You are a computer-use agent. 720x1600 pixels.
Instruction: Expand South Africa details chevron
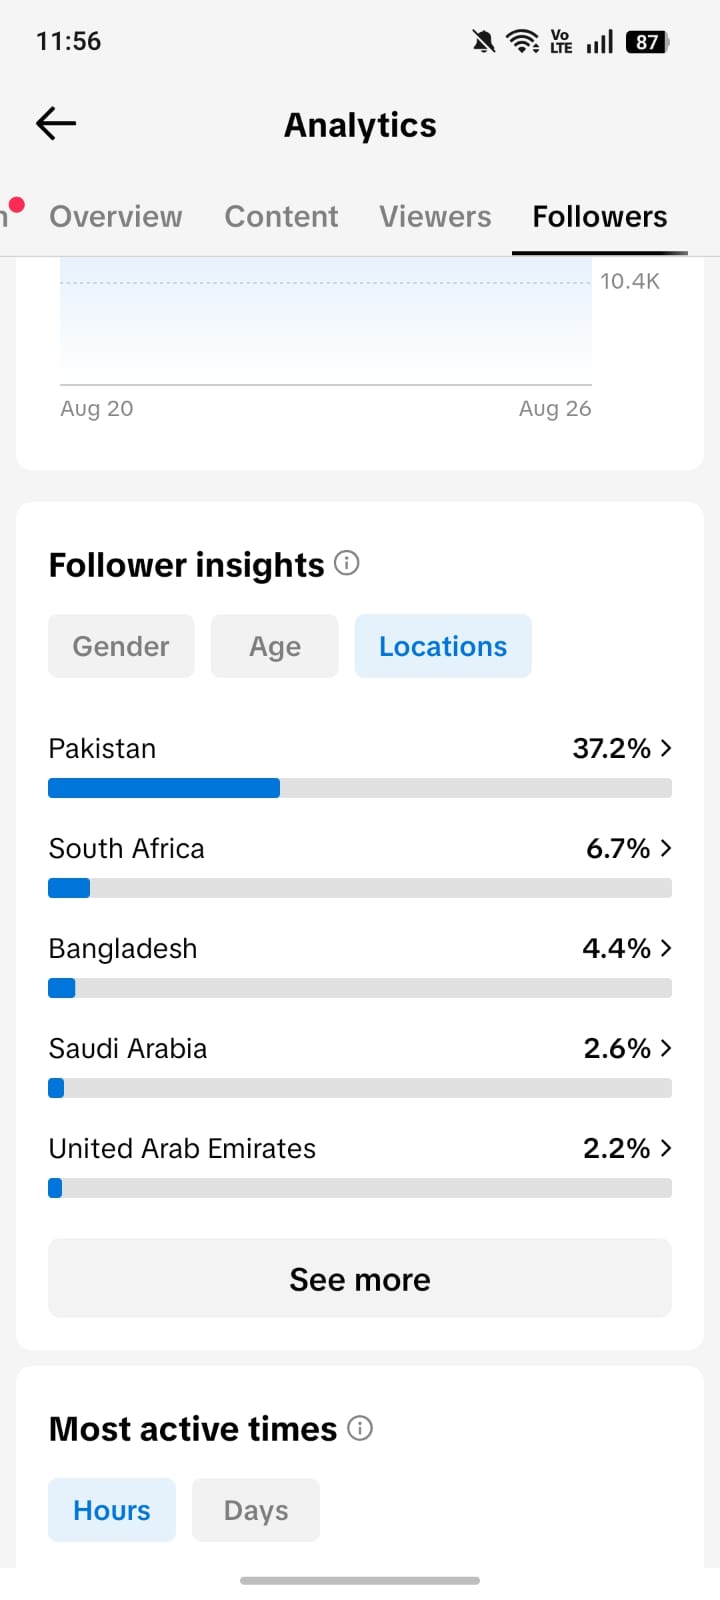[666, 848]
